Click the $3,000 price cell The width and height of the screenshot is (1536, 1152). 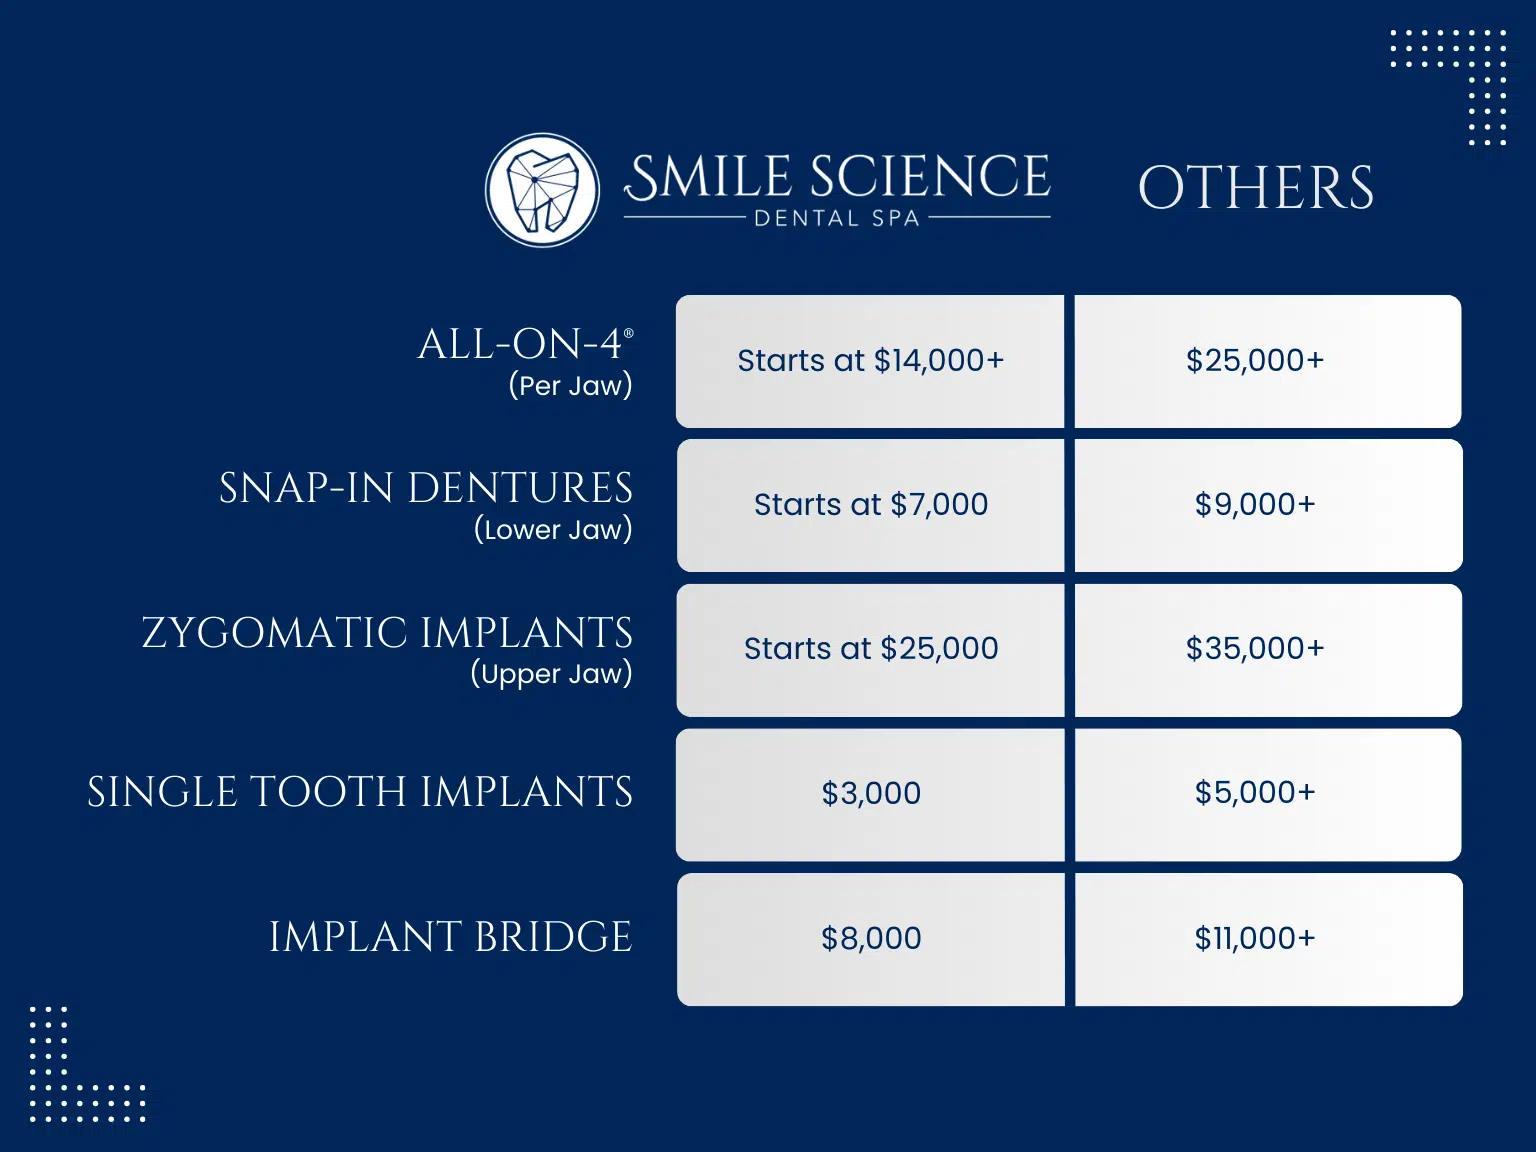[x=870, y=794]
